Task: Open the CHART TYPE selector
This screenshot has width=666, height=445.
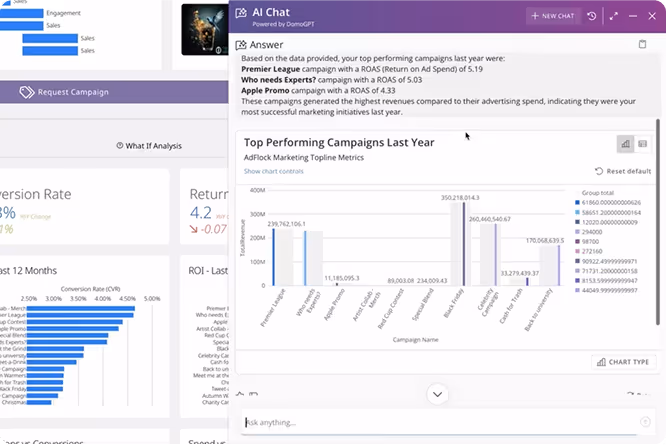Action: (623, 362)
